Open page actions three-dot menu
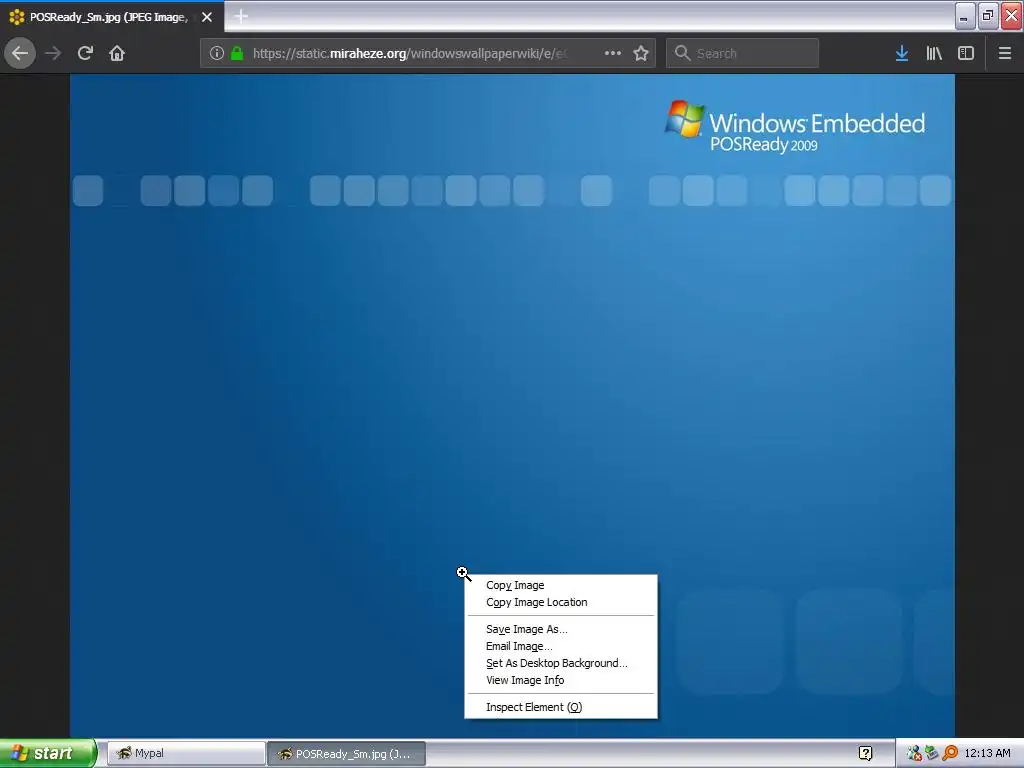The width and height of the screenshot is (1024, 768). (613, 54)
